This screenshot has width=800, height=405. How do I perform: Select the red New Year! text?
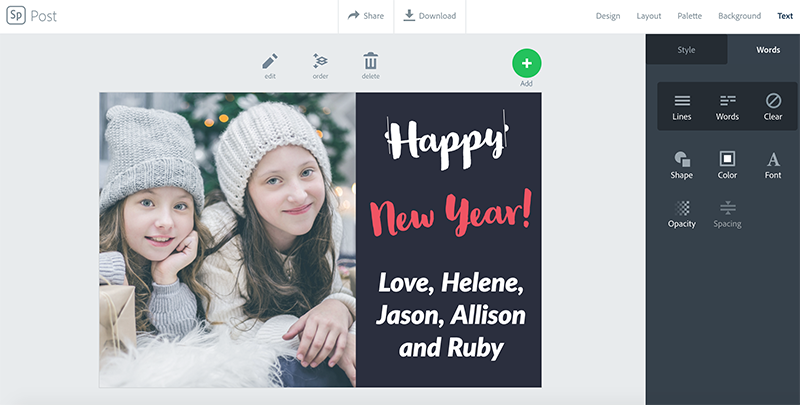coord(451,214)
